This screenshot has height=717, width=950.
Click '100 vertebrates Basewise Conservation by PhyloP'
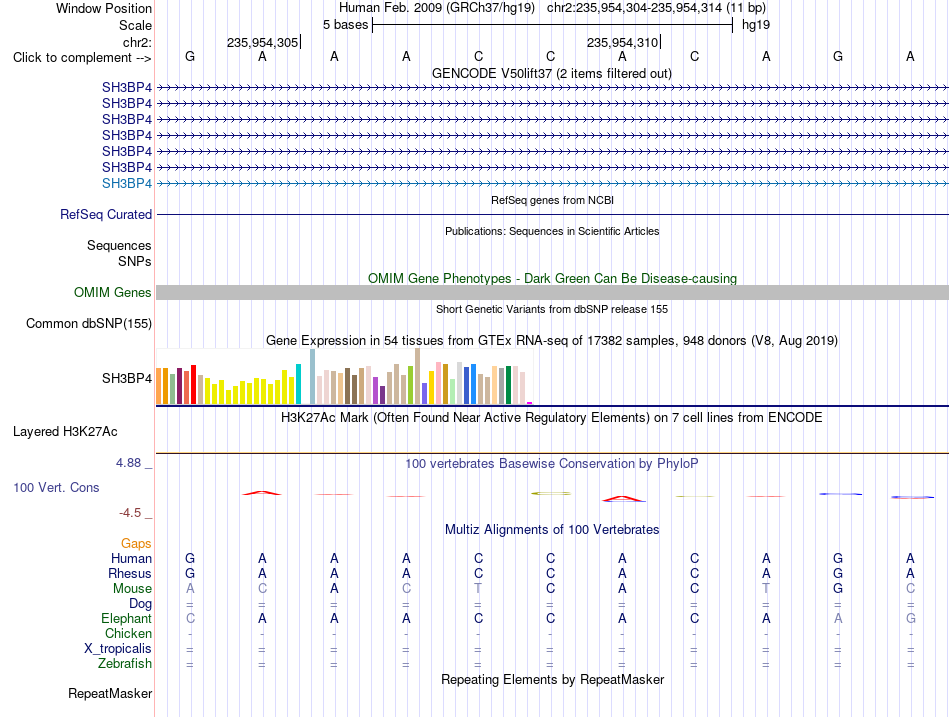click(552, 464)
